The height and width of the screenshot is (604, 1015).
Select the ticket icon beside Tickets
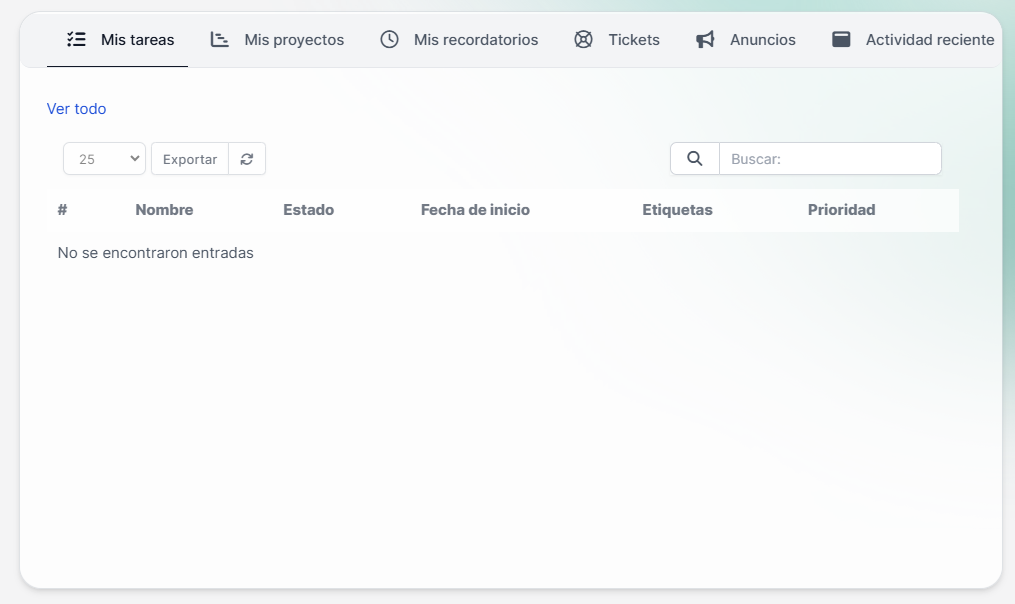582,39
